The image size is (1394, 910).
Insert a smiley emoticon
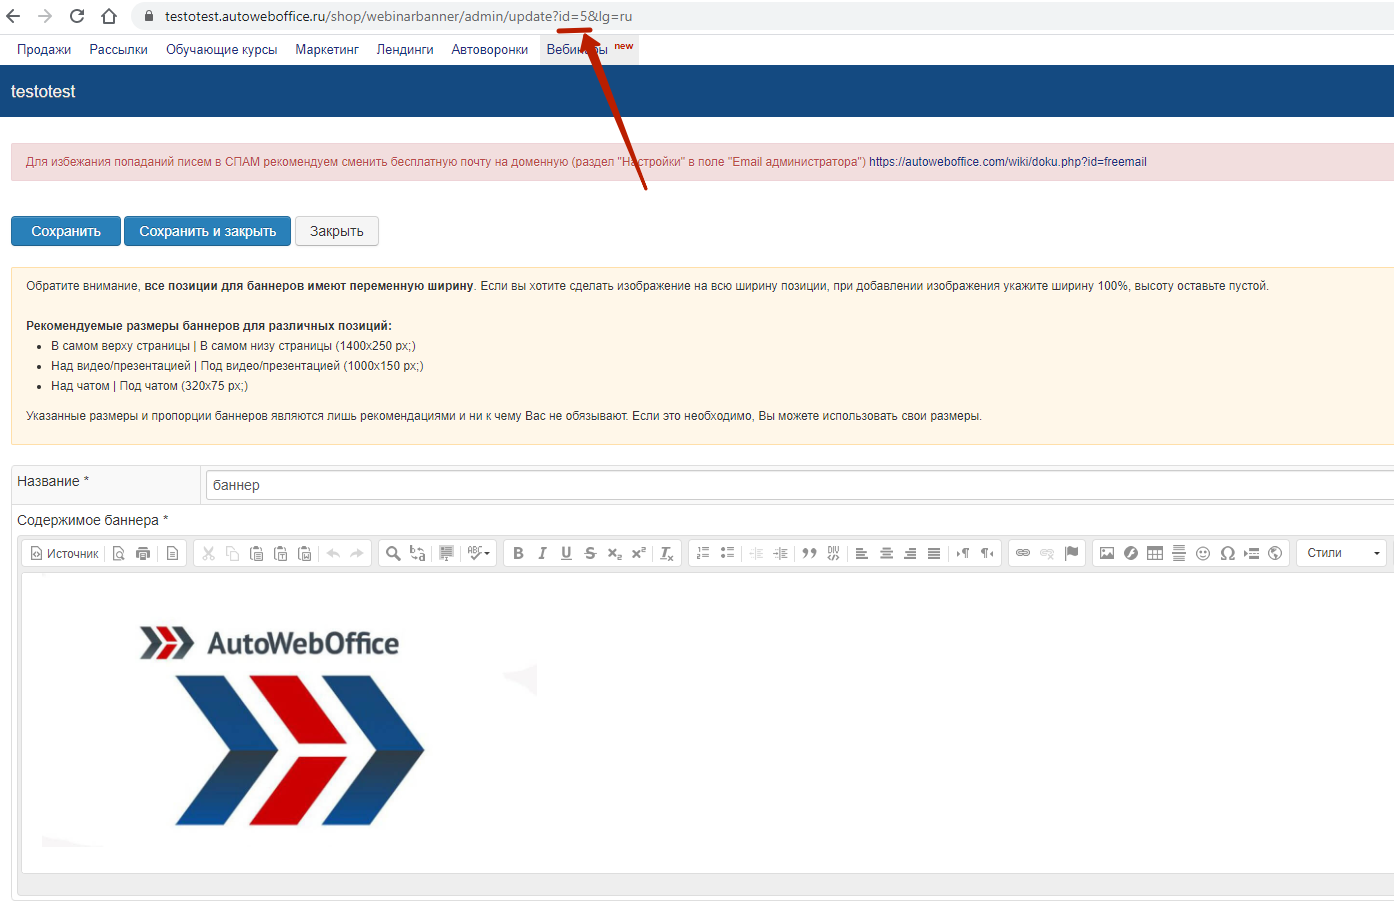click(x=1203, y=553)
